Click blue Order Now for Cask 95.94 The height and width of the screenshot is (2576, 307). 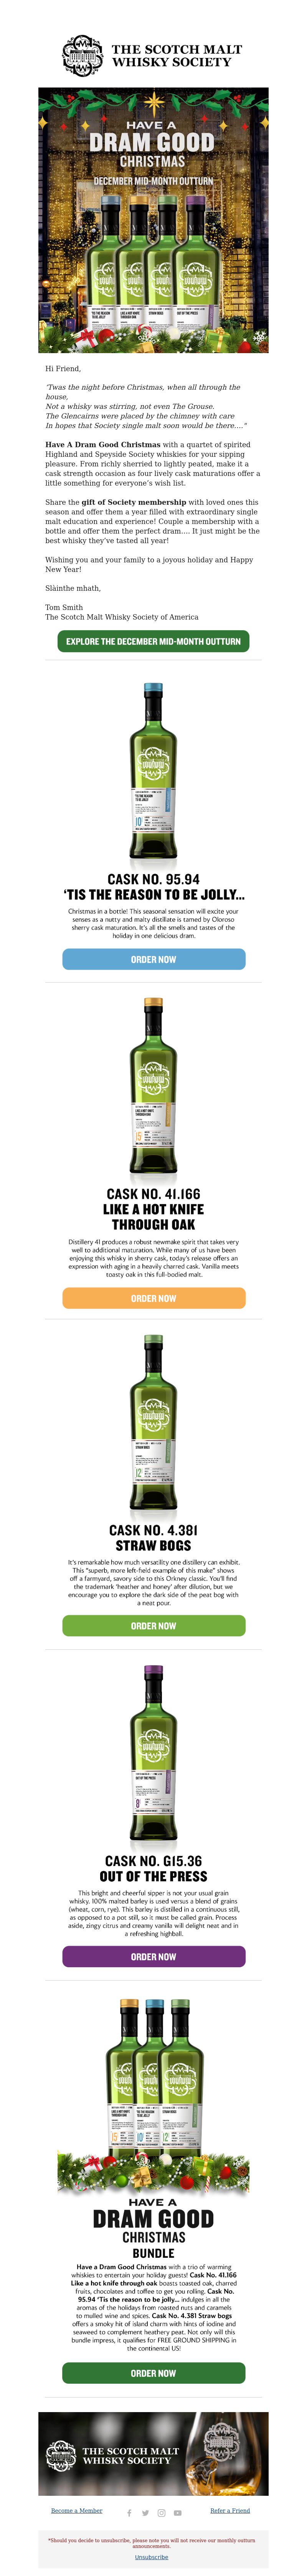[x=153, y=959]
